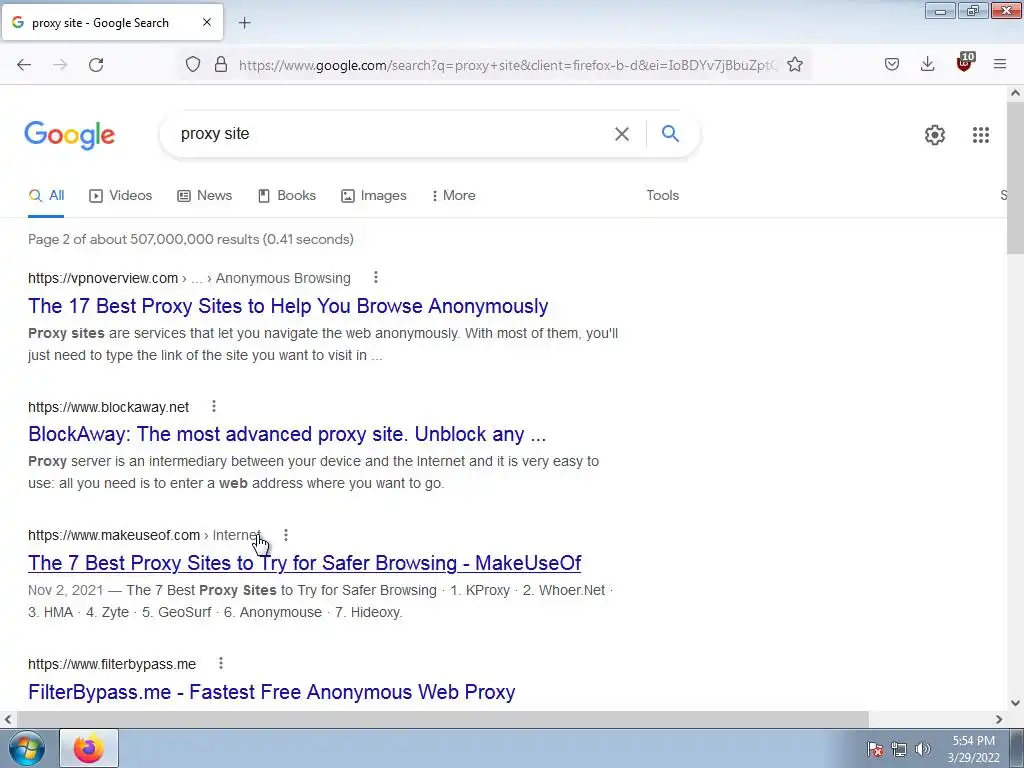
Task: Open Google quick settings gear
Action: 935,135
